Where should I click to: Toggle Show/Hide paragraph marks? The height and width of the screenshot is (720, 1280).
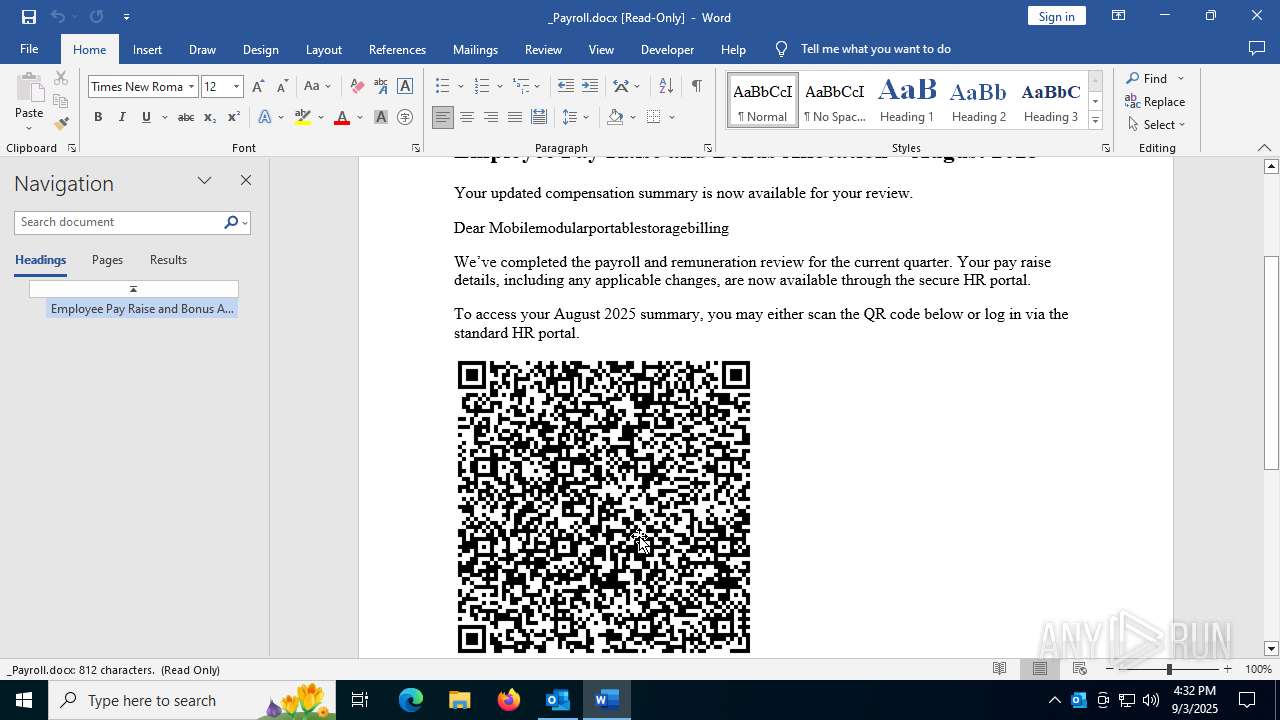tap(696, 87)
